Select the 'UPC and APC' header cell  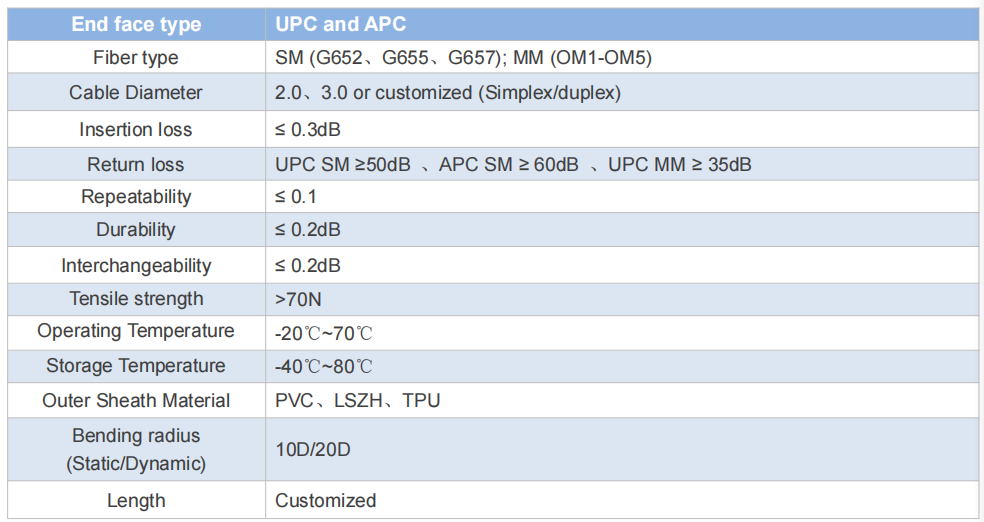pyautogui.click(x=622, y=24)
